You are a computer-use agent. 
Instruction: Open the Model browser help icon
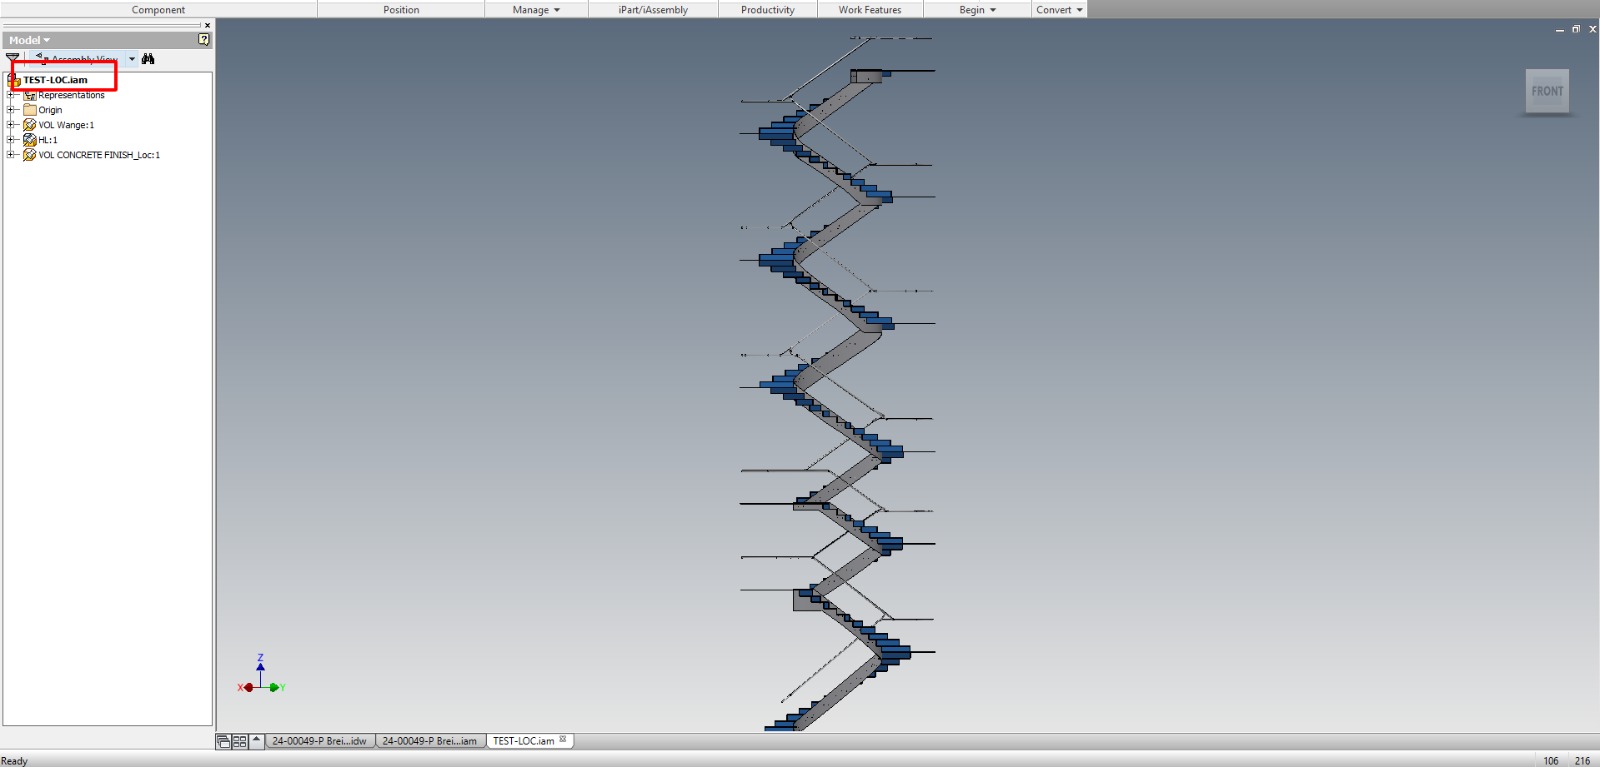(x=204, y=40)
